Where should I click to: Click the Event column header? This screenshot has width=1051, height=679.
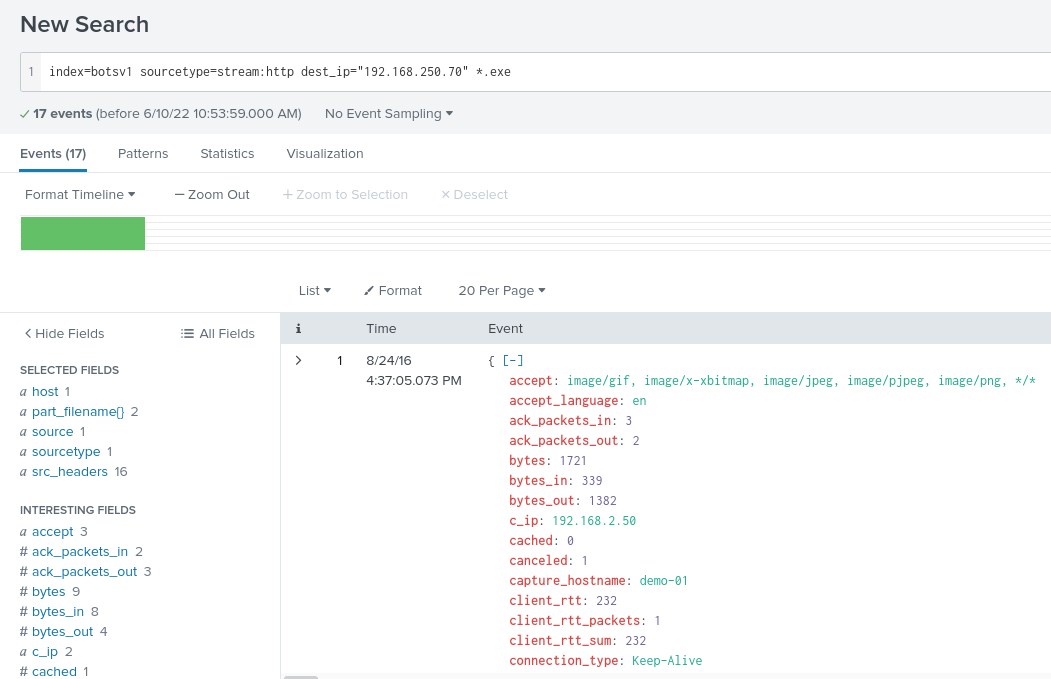[505, 328]
